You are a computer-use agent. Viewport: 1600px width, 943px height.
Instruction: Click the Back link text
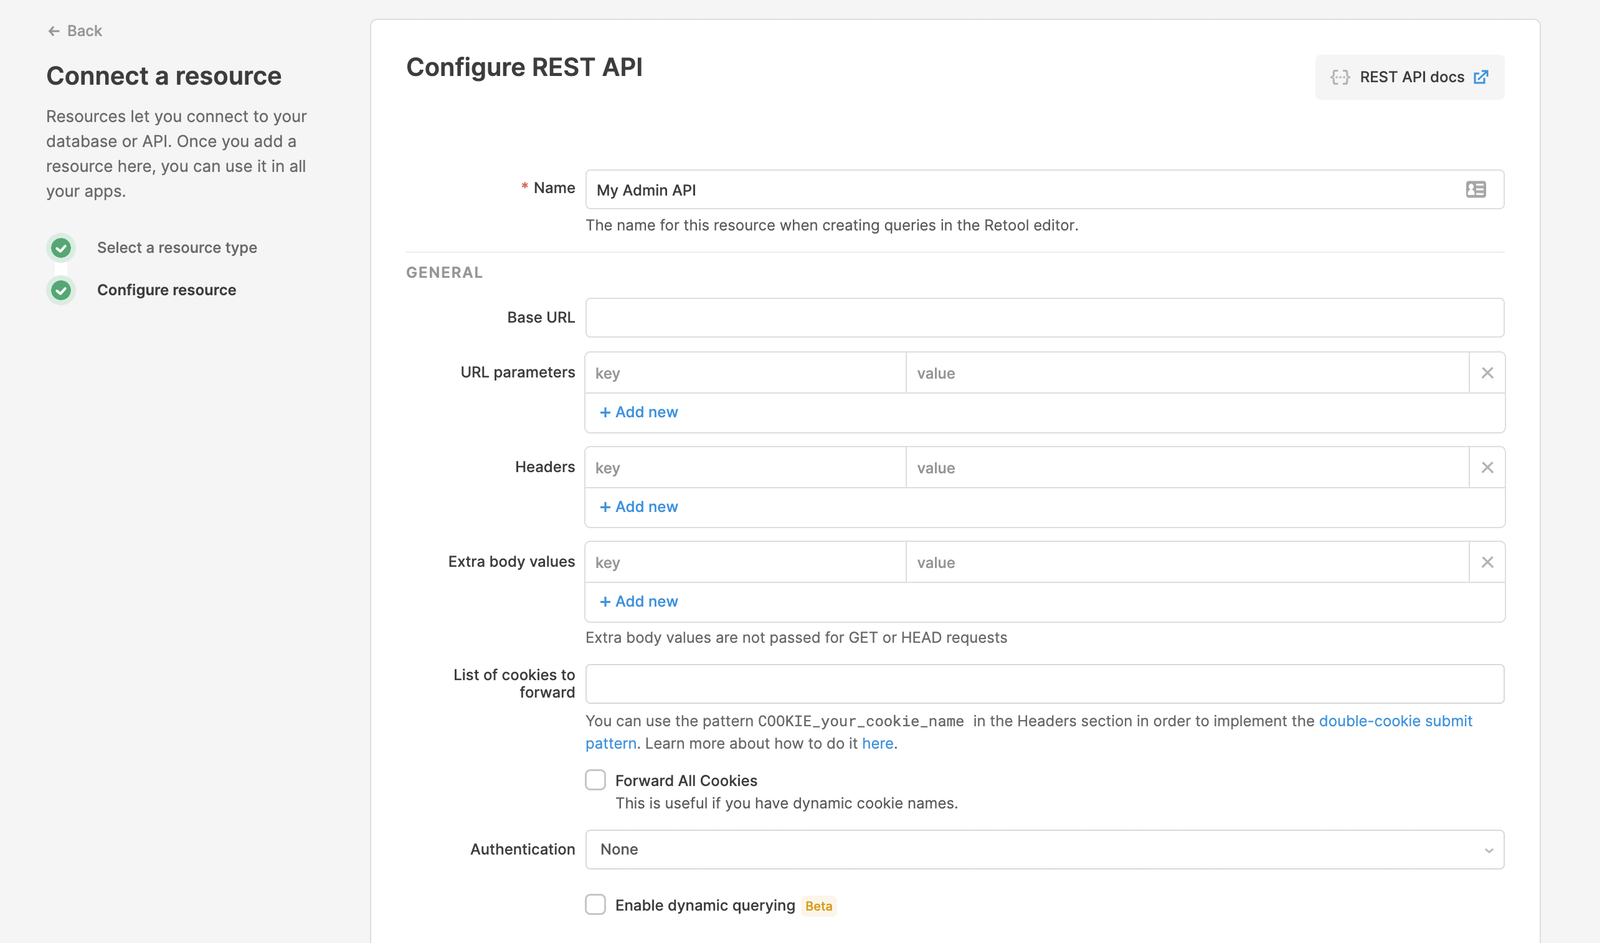tap(84, 31)
